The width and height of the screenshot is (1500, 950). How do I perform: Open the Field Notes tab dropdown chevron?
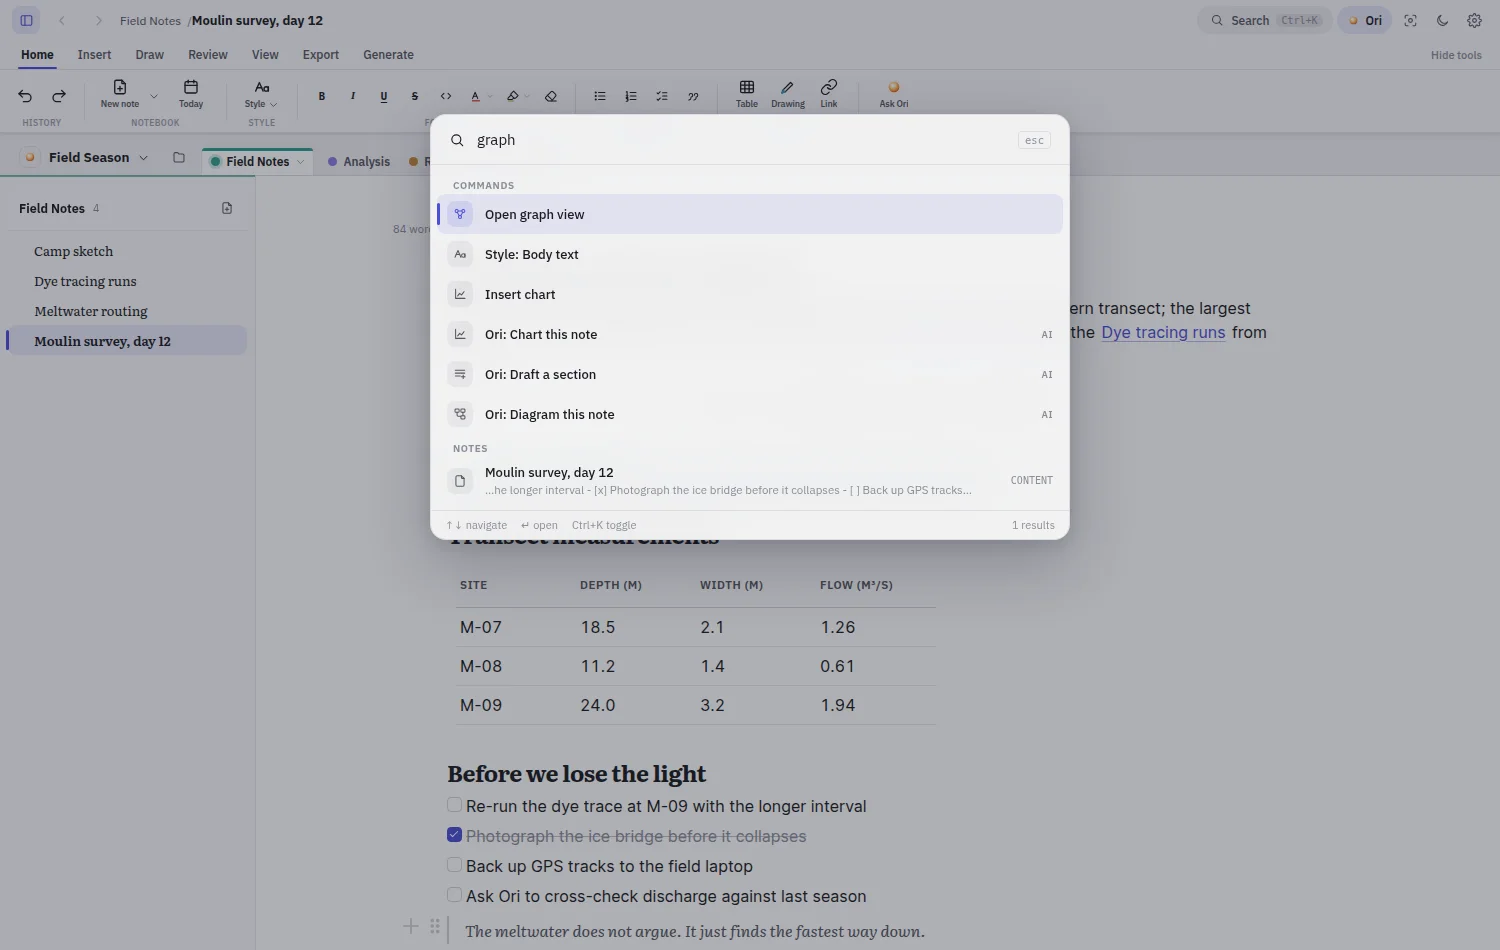pos(301,161)
